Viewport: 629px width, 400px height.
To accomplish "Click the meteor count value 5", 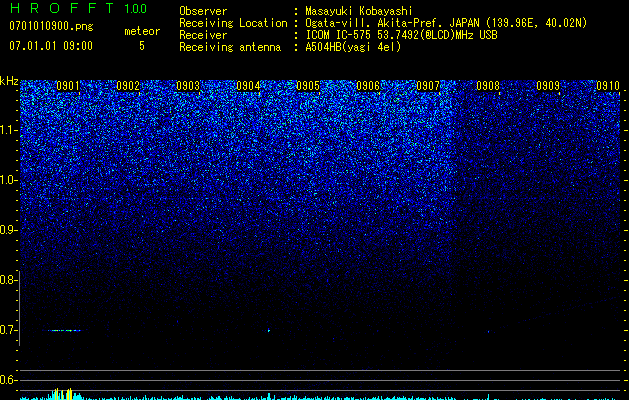I will tap(142, 46).
